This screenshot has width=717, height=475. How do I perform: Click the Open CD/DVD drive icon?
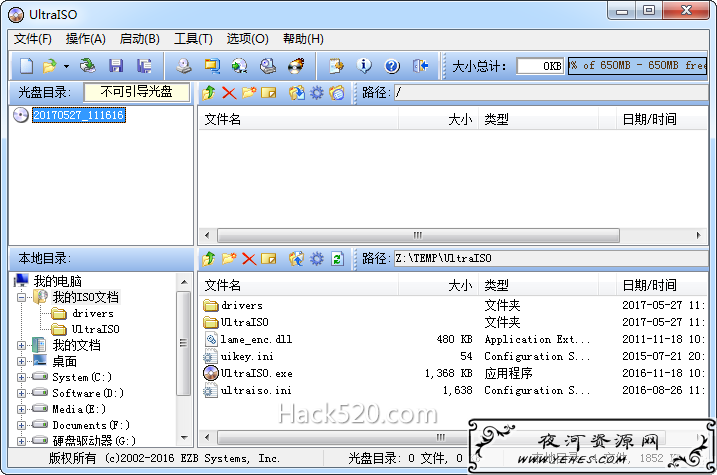[87, 66]
